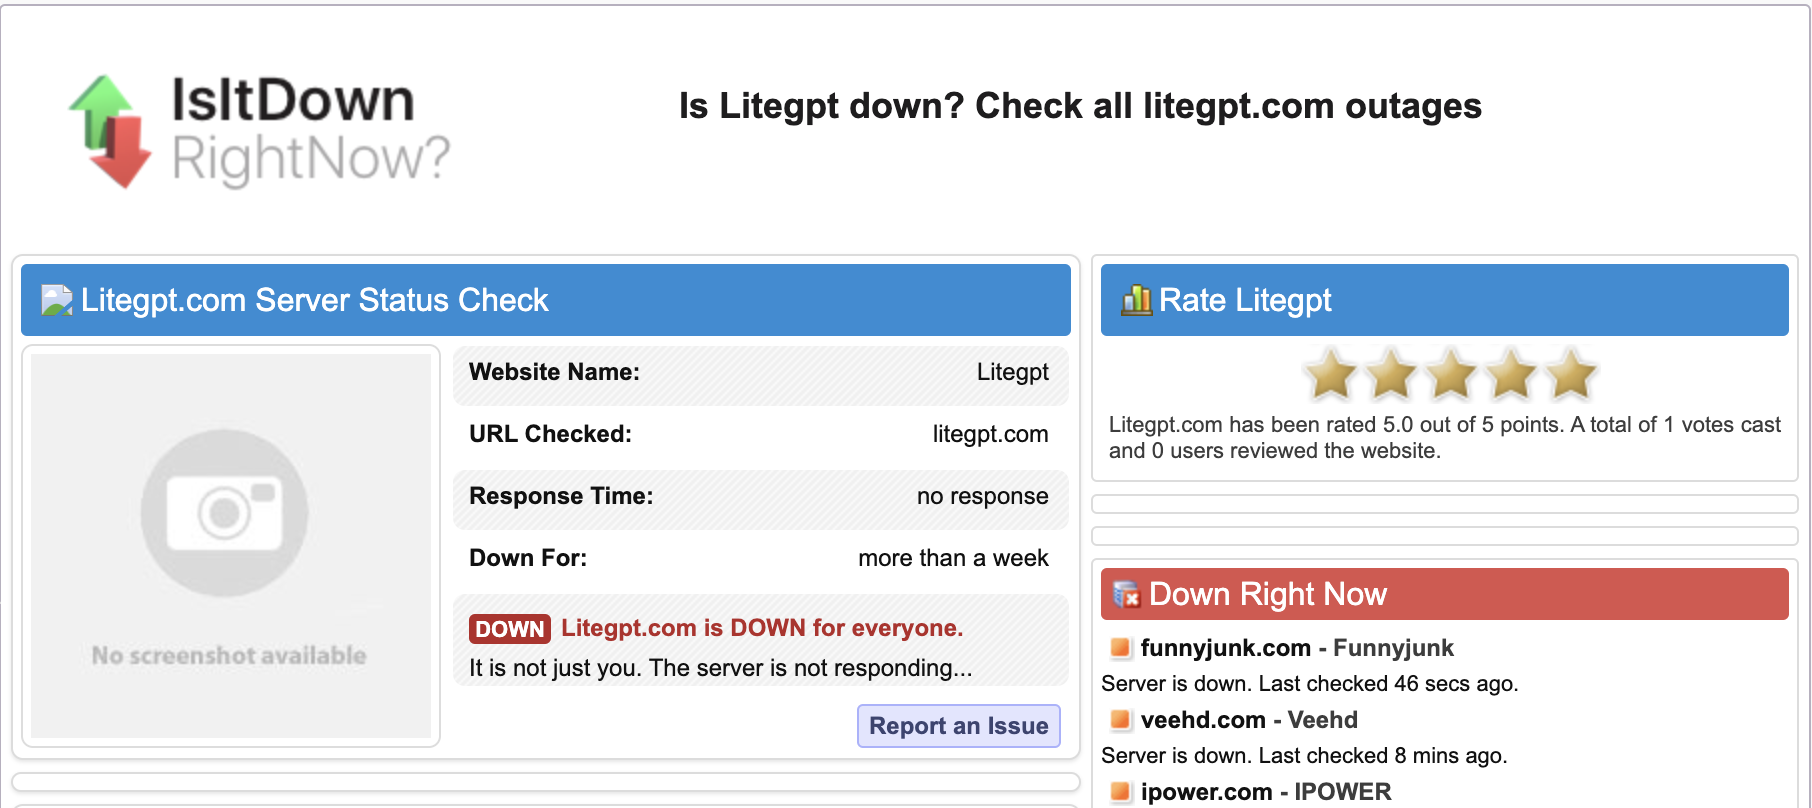
Task: Rate Litegpt one star
Action: (1331, 374)
